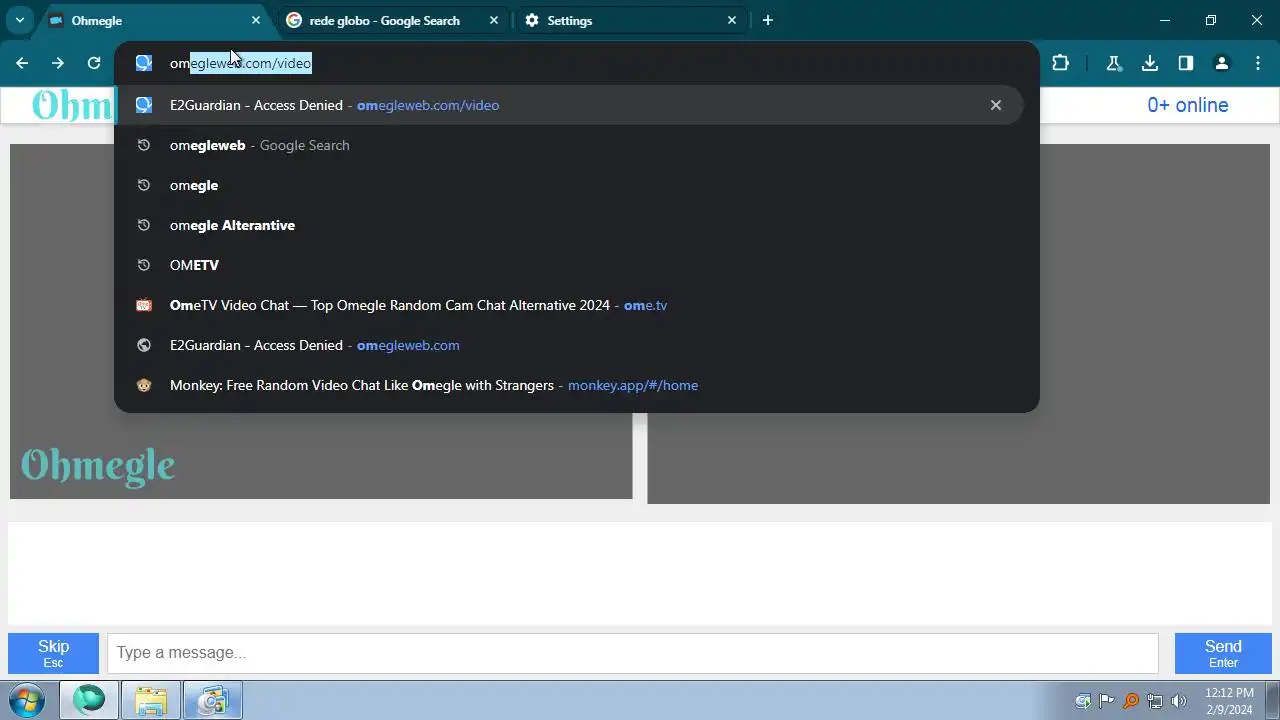Open the File Explorer taskbar icon
The height and width of the screenshot is (720, 1280).
tap(151, 700)
